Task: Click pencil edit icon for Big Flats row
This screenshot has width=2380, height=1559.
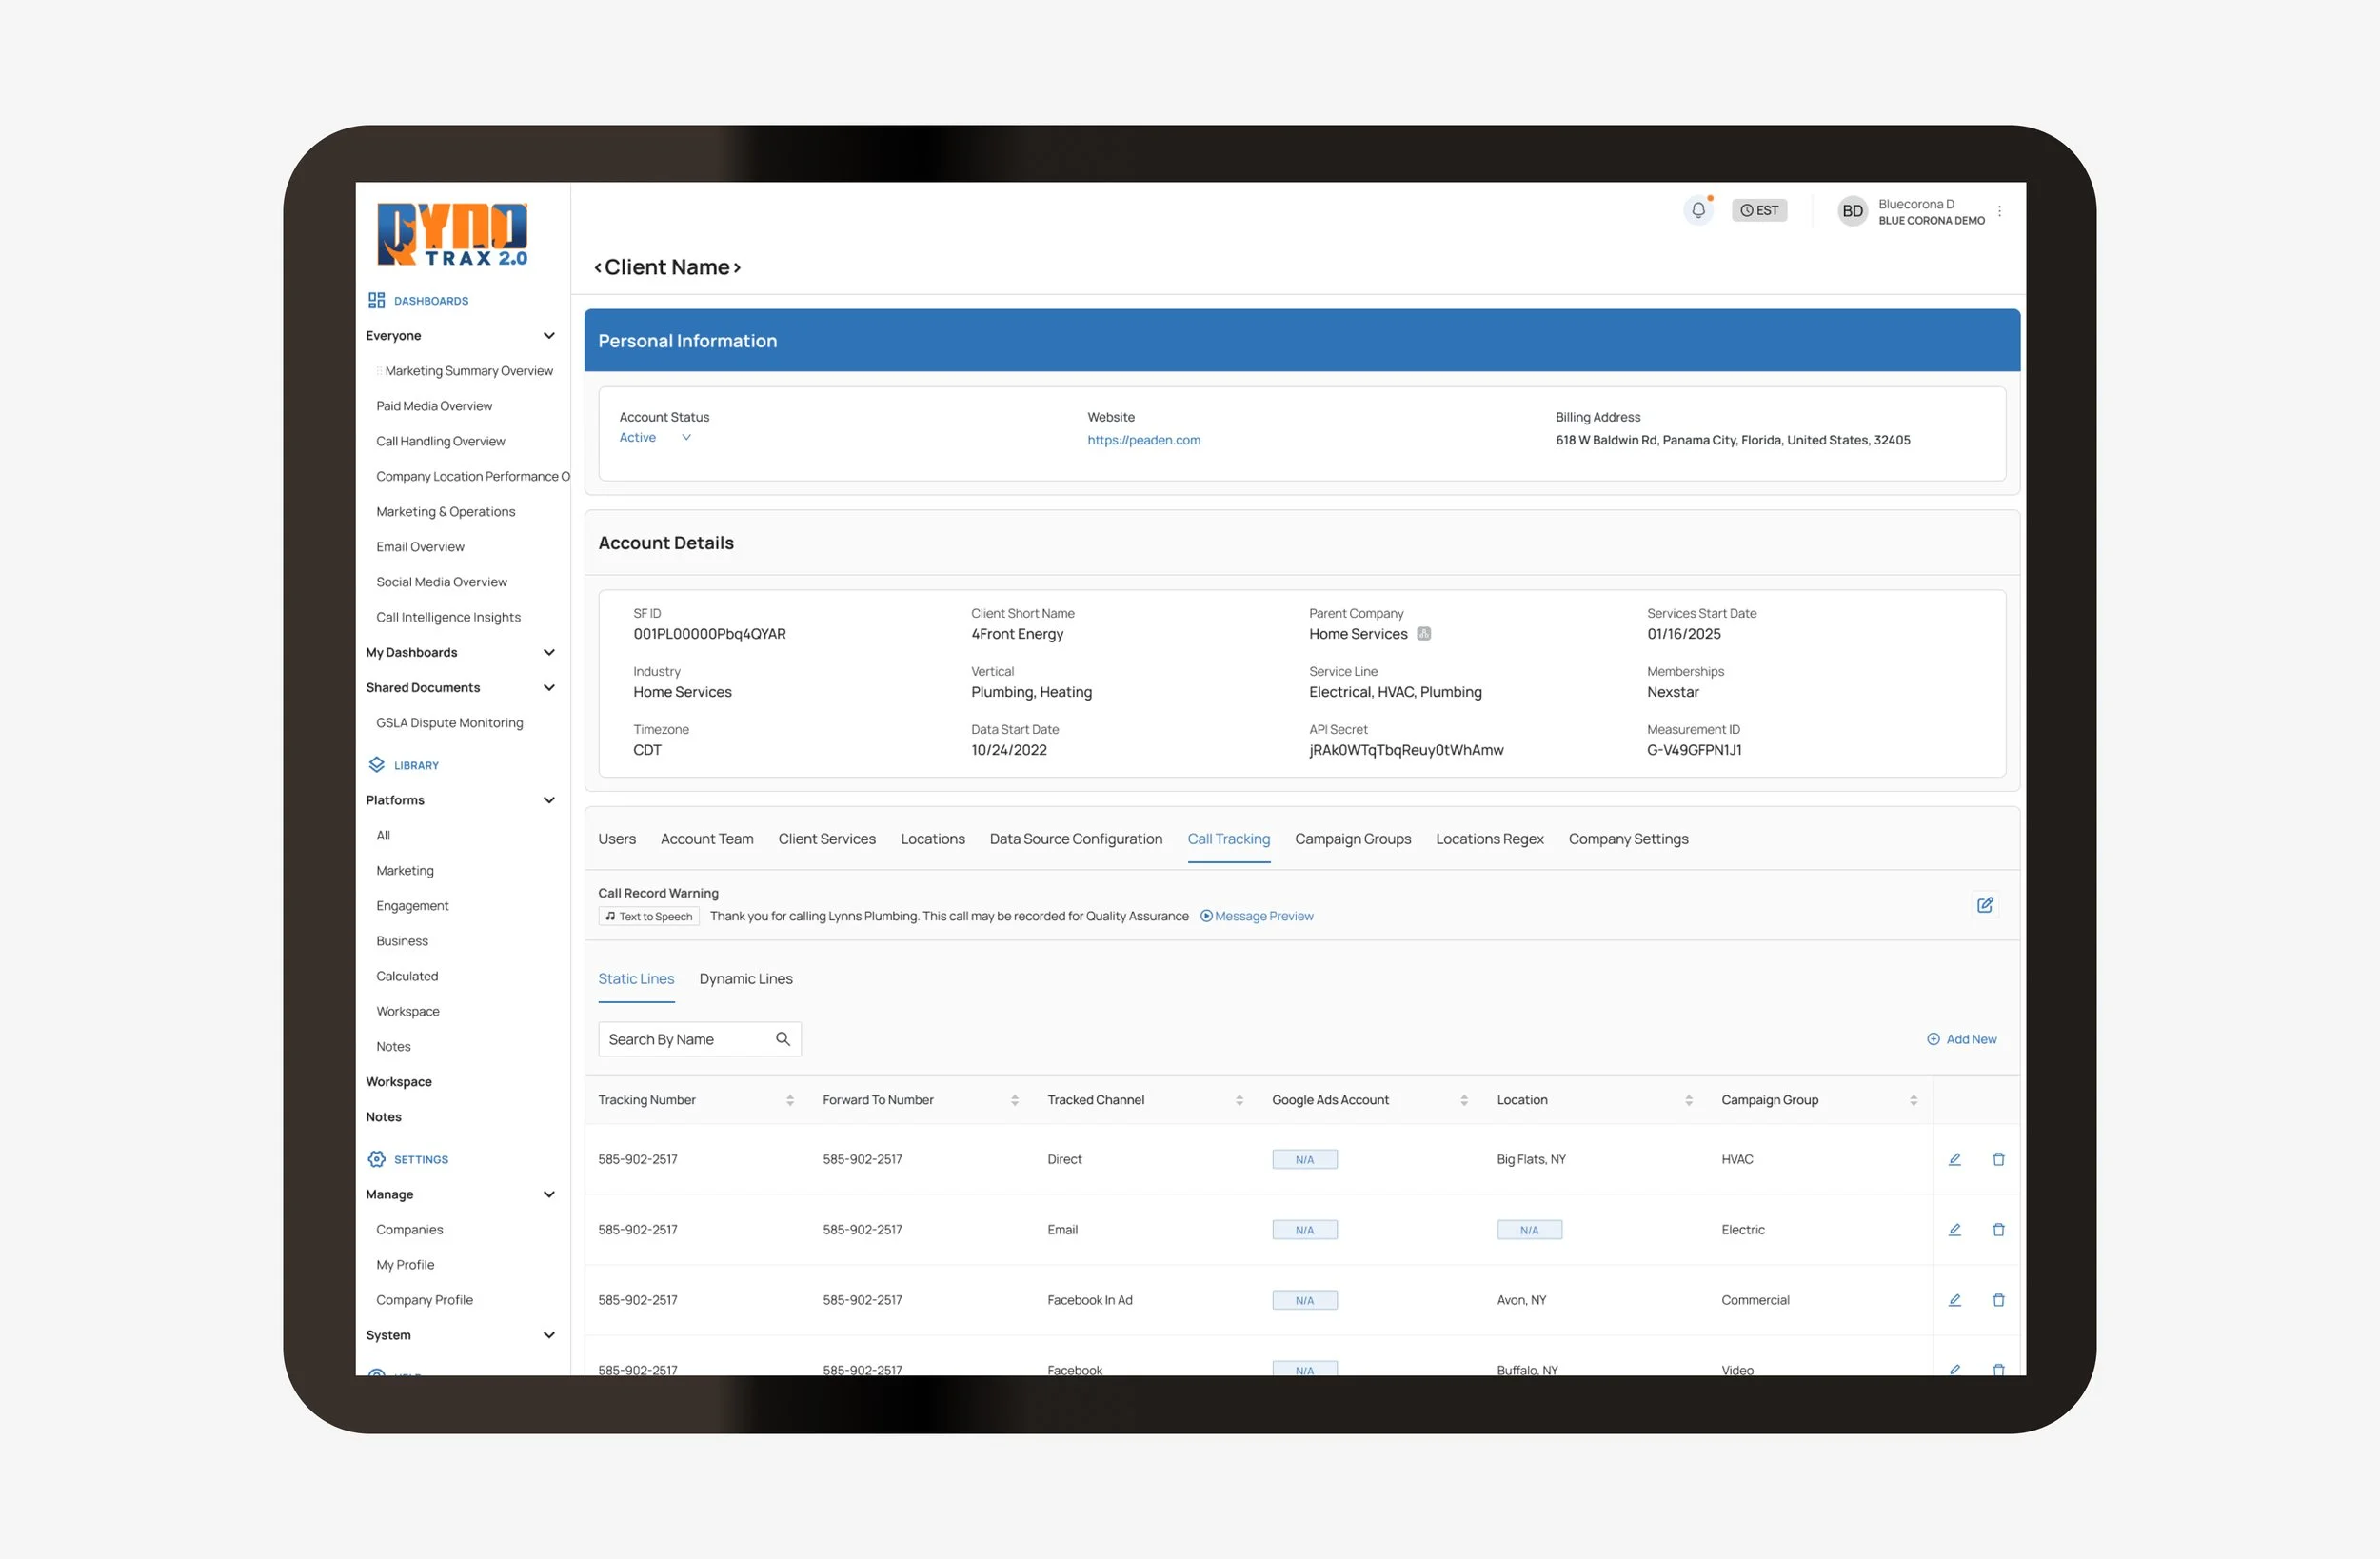Action: [x=1954, y=1159]
